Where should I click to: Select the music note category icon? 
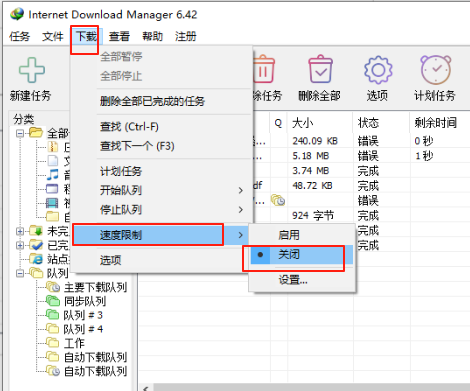tap(52, 174)
